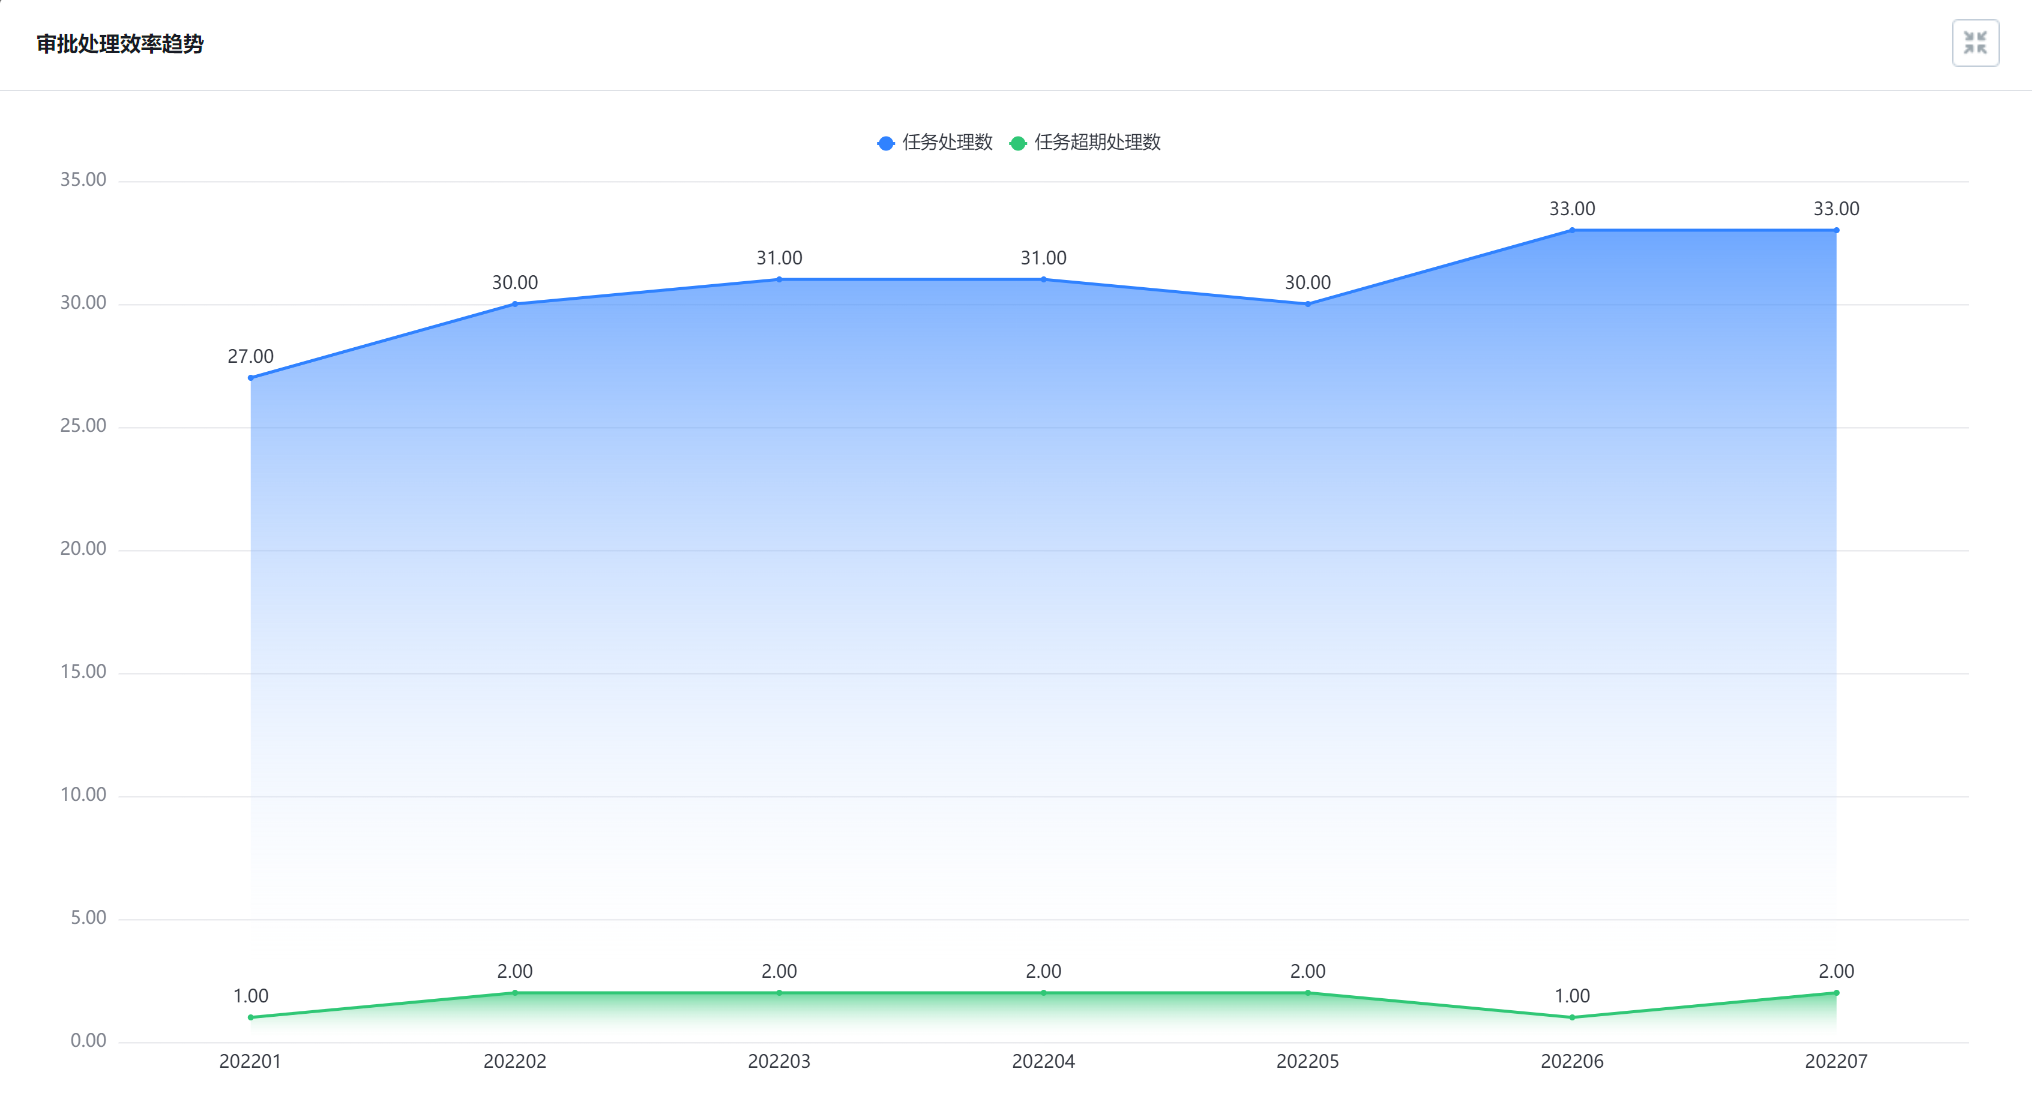Click the 30.00 data point for 202205

(1308, 304)
